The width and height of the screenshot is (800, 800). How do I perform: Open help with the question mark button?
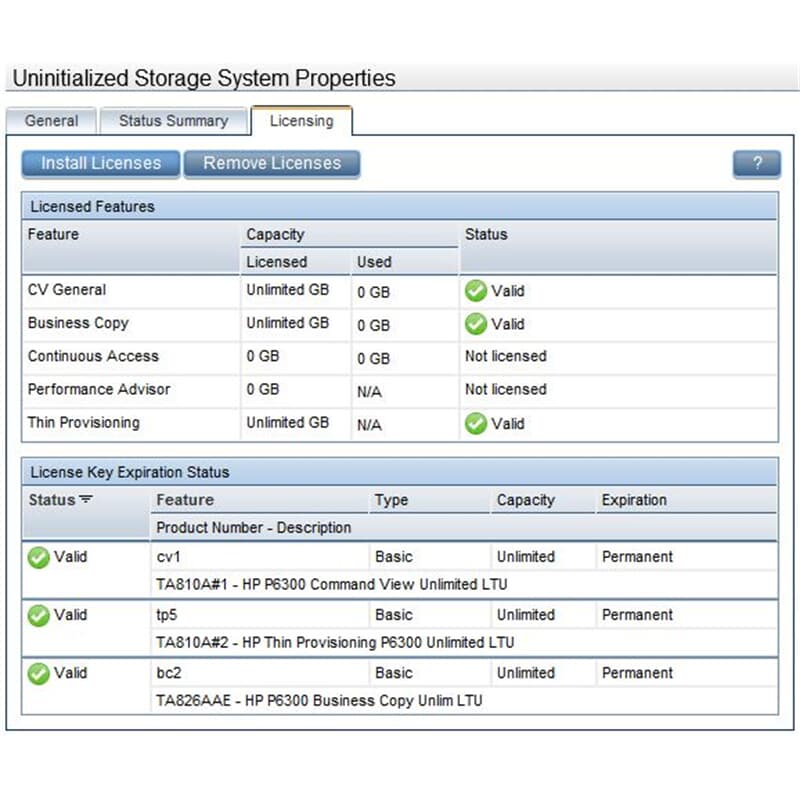click(757, 164)
